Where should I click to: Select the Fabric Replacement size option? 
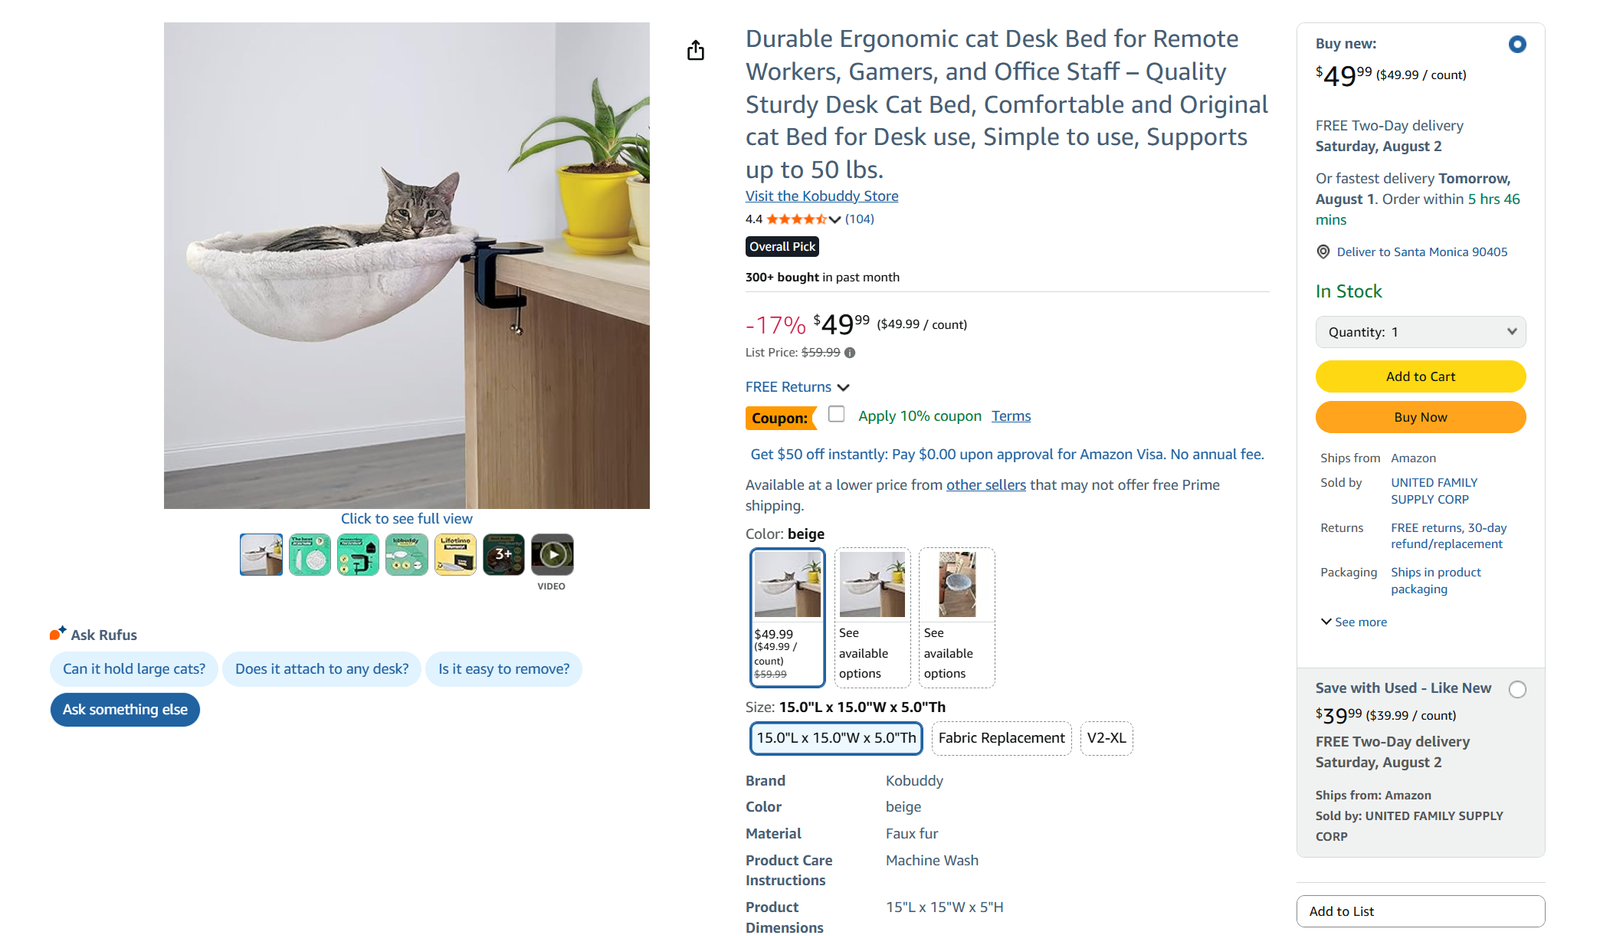coord(1001,738)
